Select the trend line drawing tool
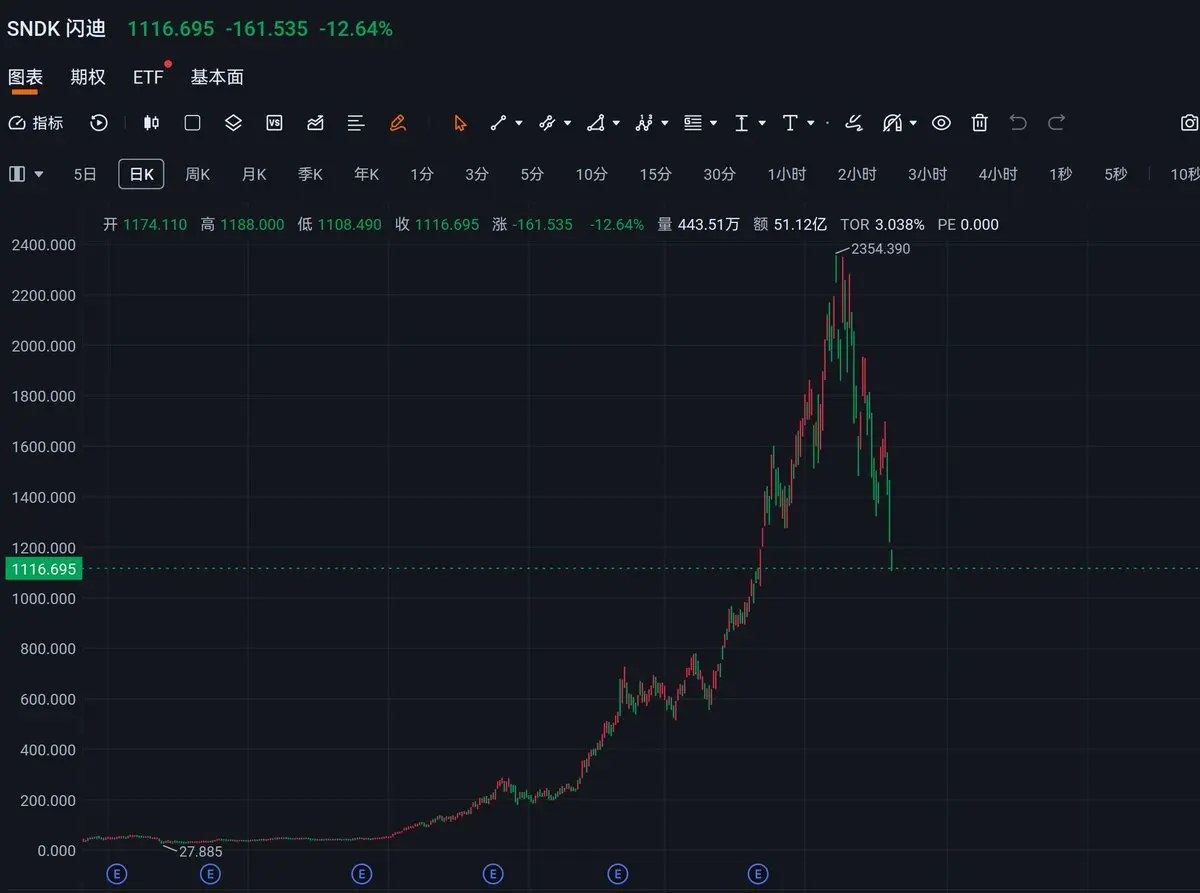1200x893 pixels. 498,123
